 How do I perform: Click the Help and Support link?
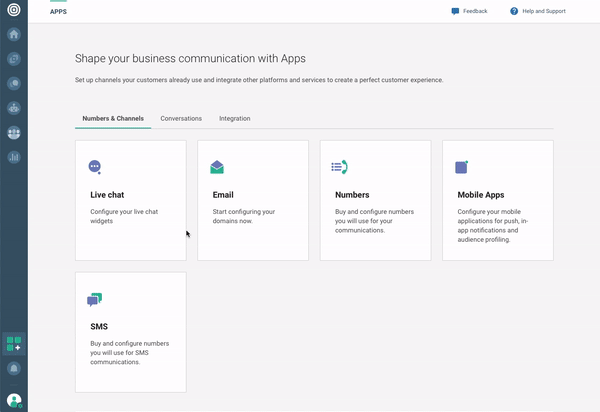tap(543, 11)
